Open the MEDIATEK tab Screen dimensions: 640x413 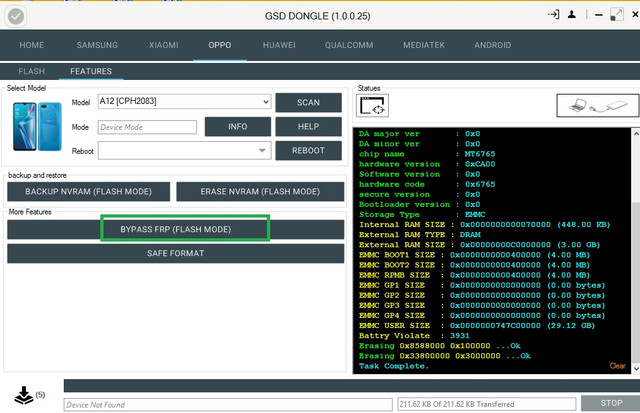[424, 45]
